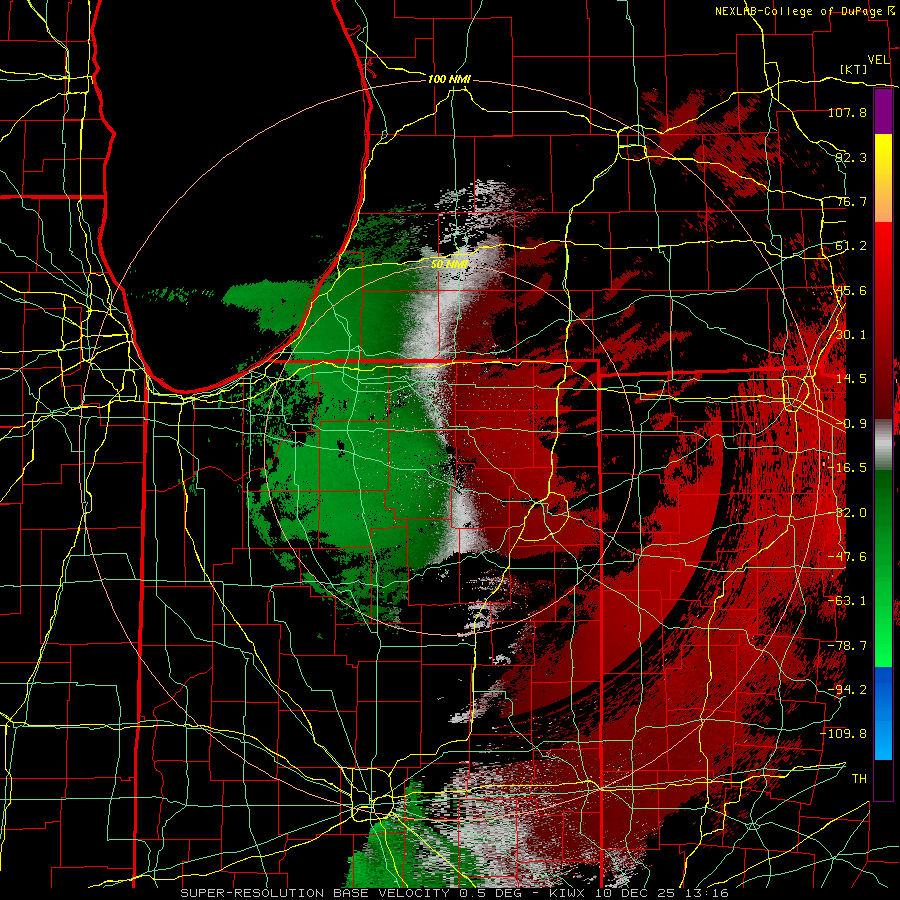Pick the purple segment of the velocity color bar
900x900 pixels.
coord(883,111)
